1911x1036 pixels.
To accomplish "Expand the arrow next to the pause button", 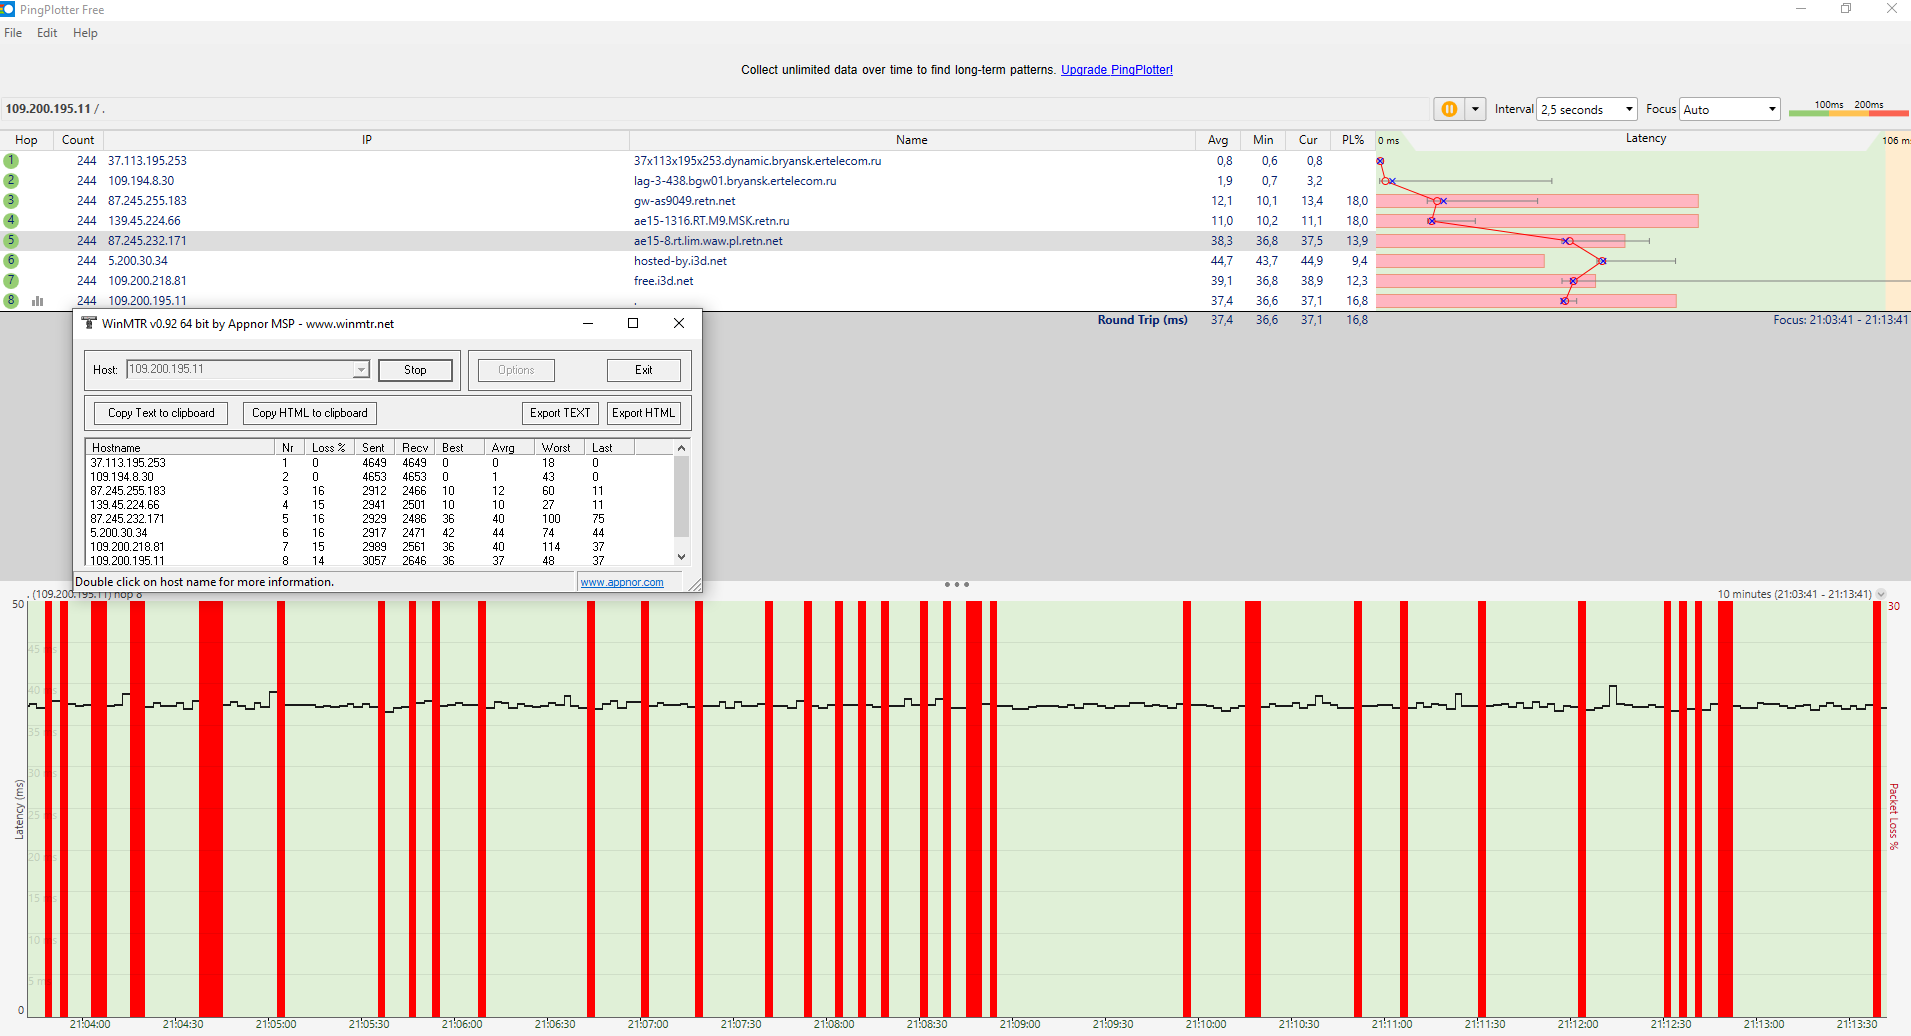I will click(x=1475, y=109).
